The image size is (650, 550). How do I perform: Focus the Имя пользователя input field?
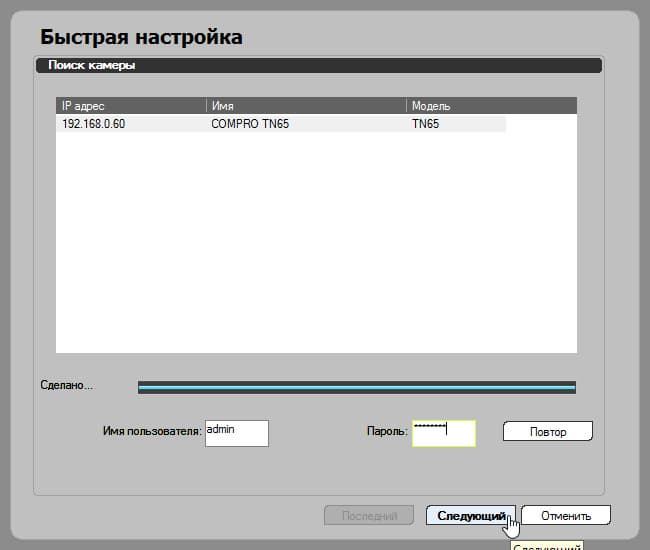[x=237, y=433]
